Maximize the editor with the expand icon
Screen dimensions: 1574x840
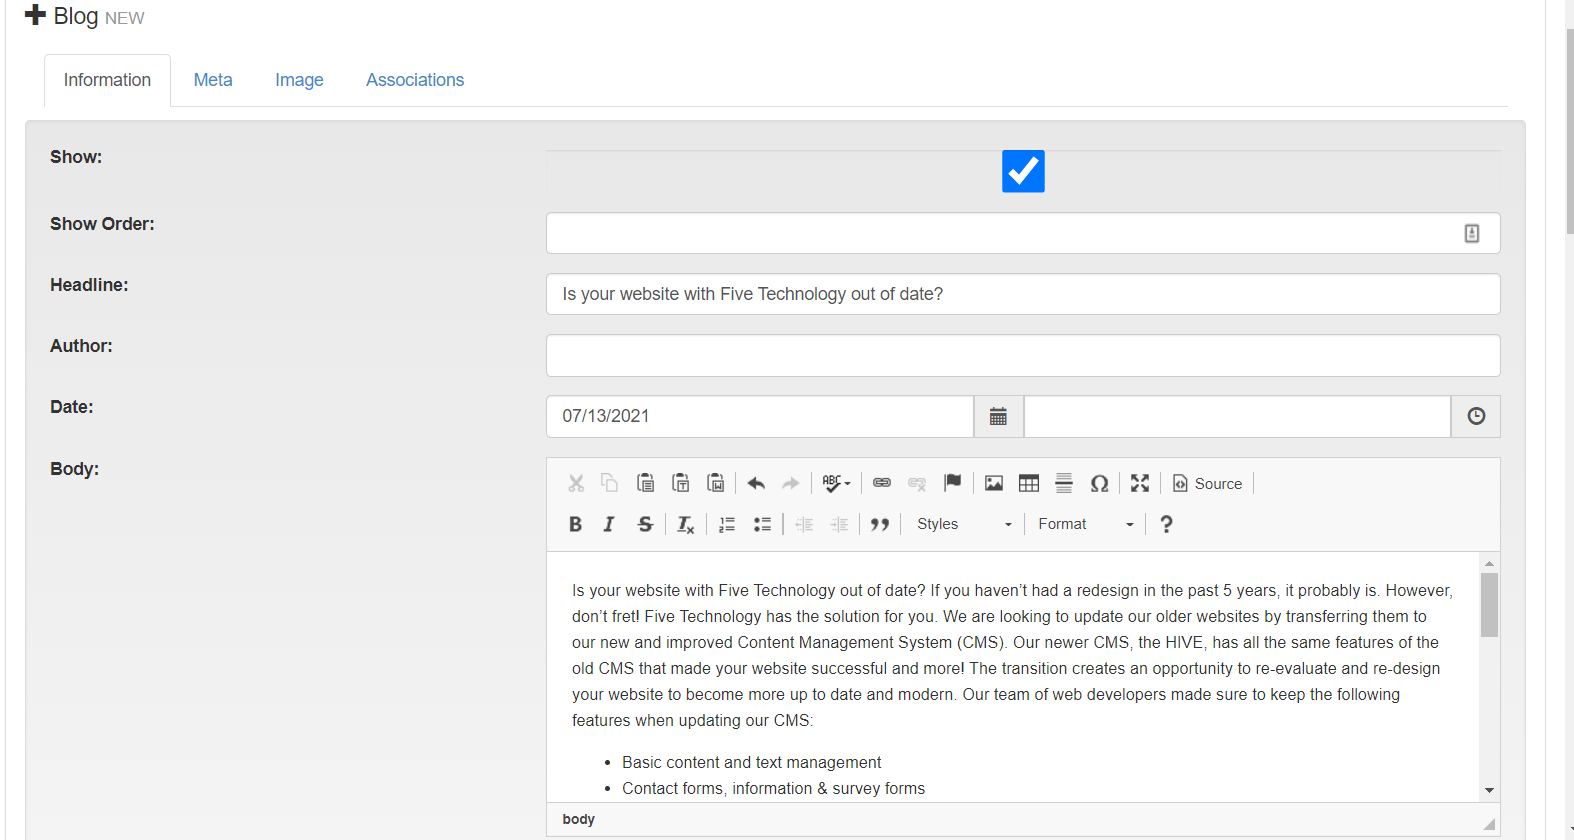(x=1140, y=484)
